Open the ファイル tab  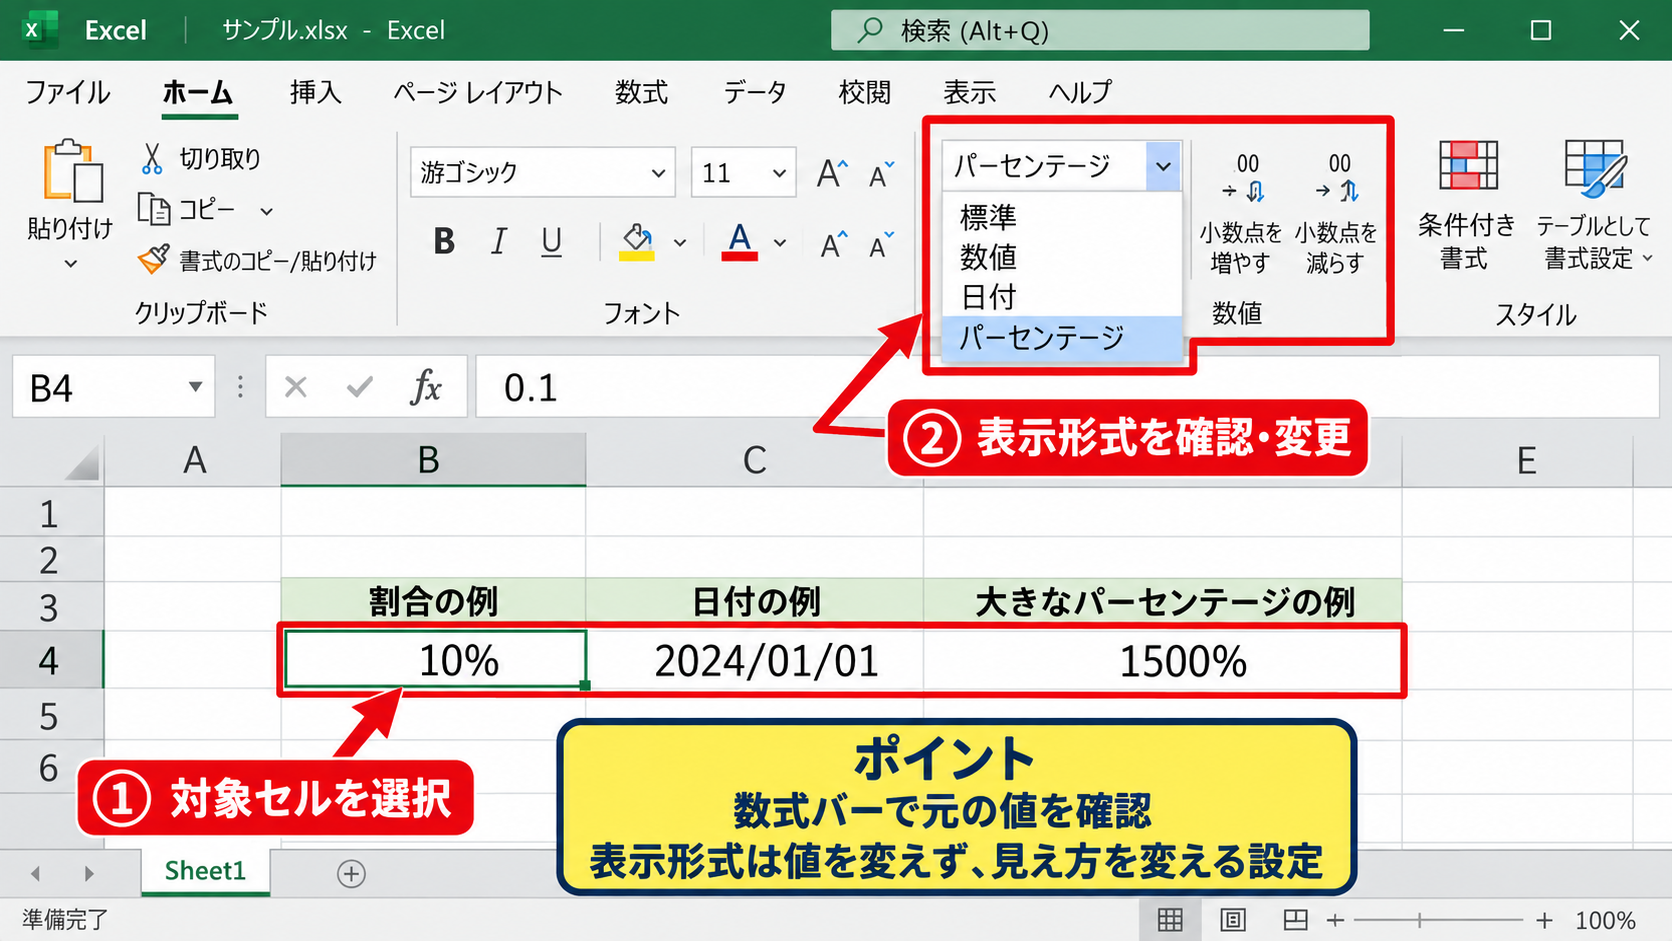pyautogui.click(x=67, y=92)
